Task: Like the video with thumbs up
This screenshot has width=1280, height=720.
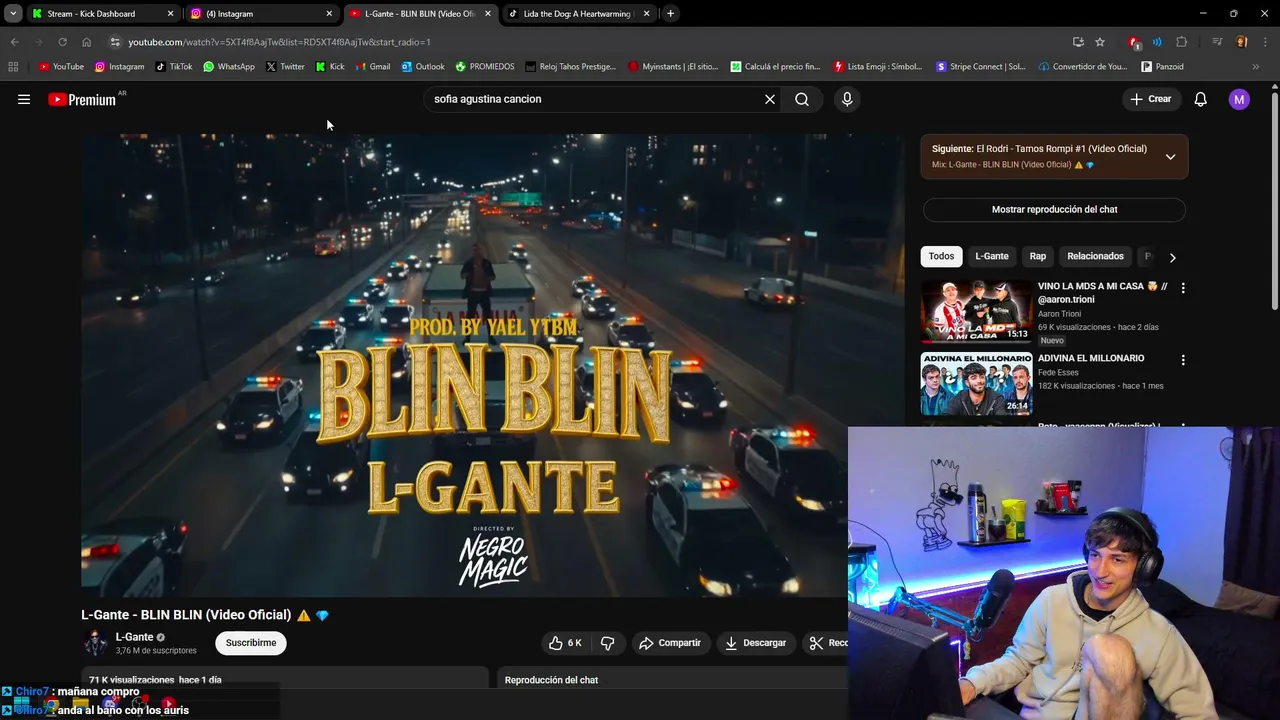Action: 565,643
